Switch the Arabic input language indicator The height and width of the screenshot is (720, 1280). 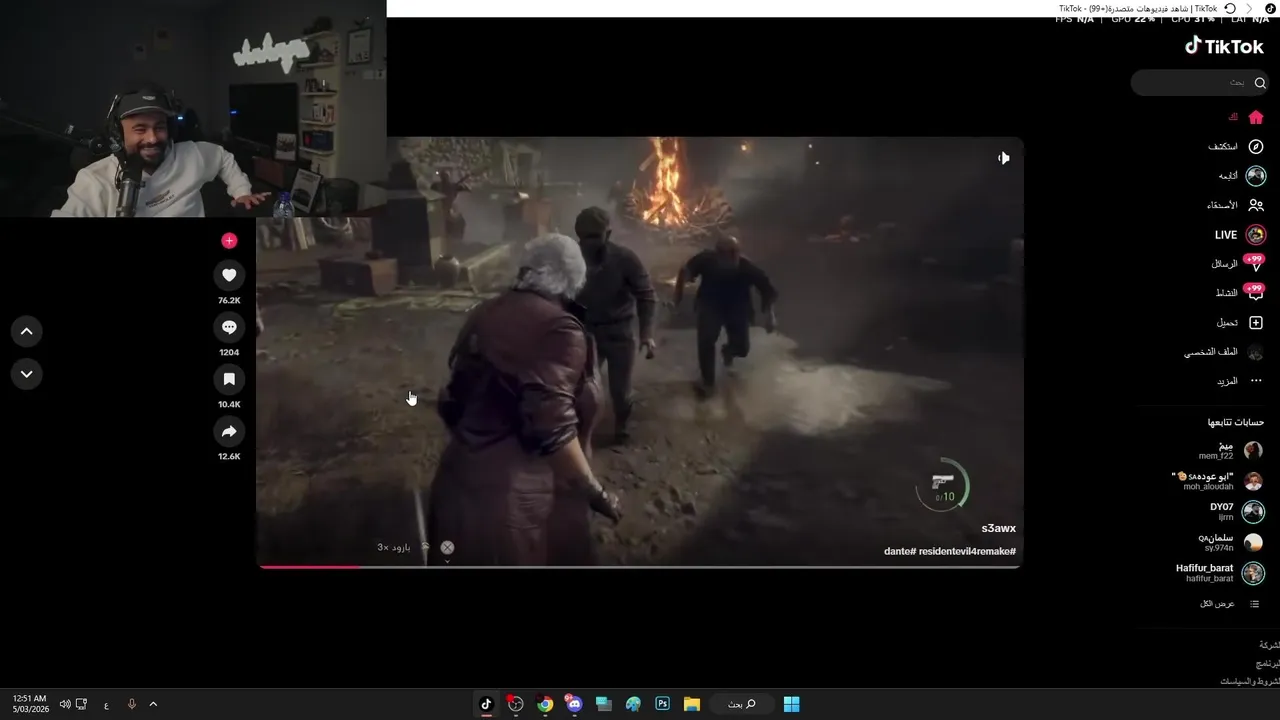tap(106, 705)
